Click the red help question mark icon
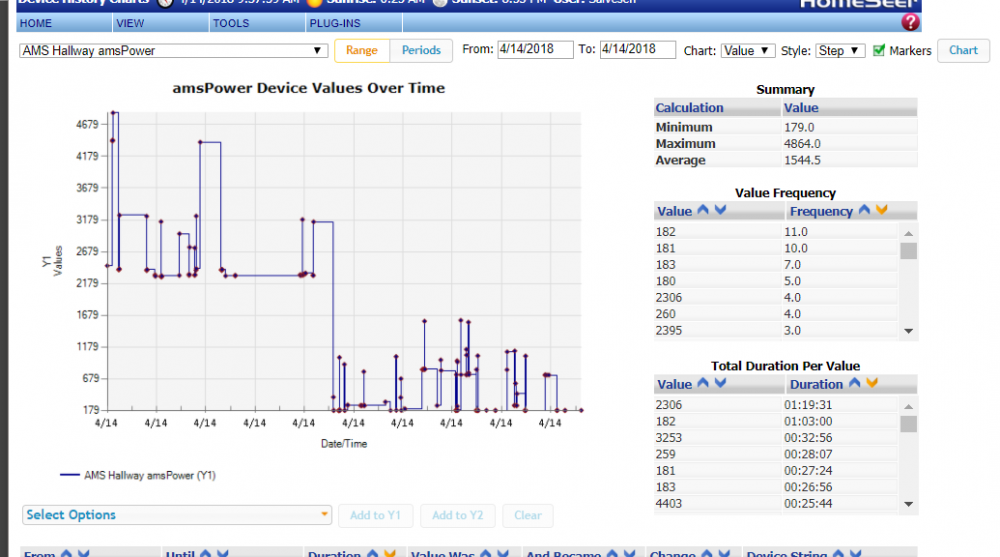This screenshot has width=1000, height=557. click(x=910, y=22)
